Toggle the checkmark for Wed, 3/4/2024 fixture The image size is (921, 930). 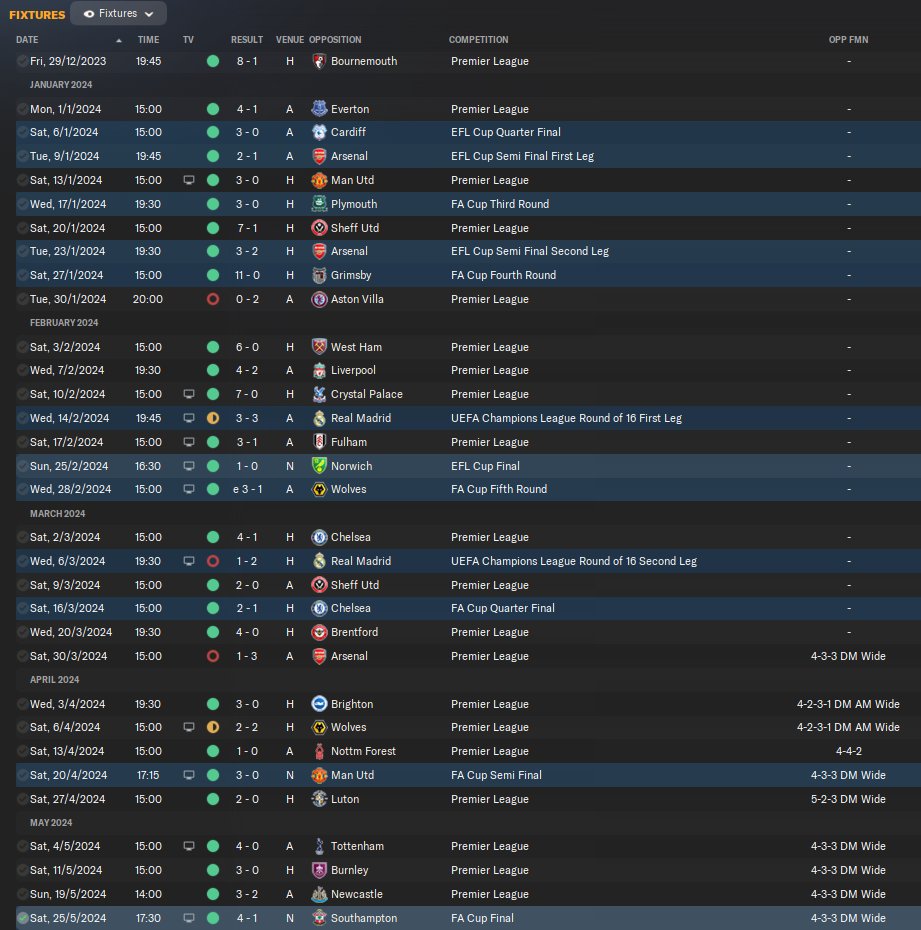tap(22, 704)
